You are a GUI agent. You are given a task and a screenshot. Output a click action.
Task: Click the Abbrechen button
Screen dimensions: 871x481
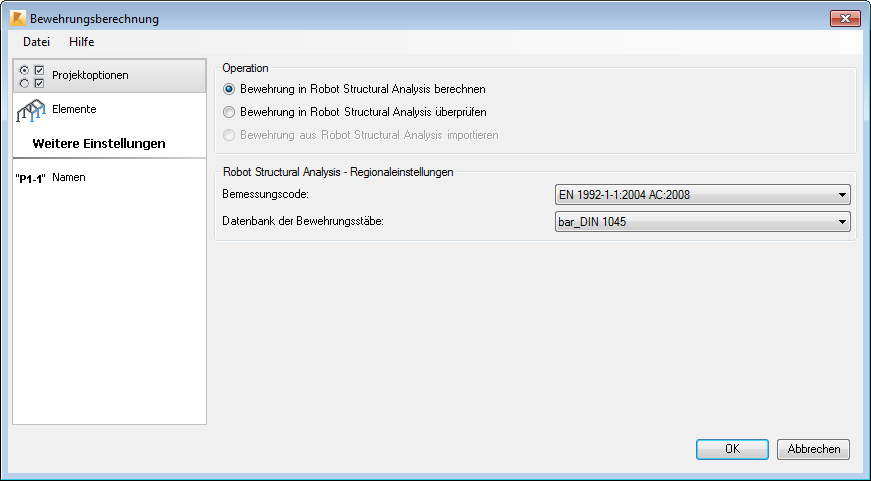(813, 449)
